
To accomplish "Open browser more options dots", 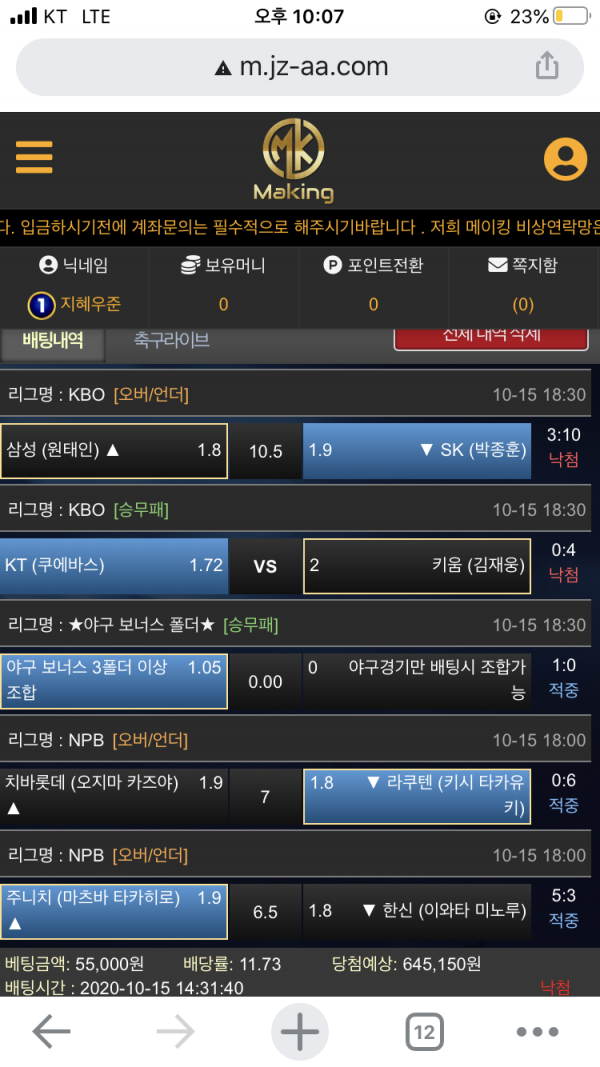I will [x=537, y=1032].
